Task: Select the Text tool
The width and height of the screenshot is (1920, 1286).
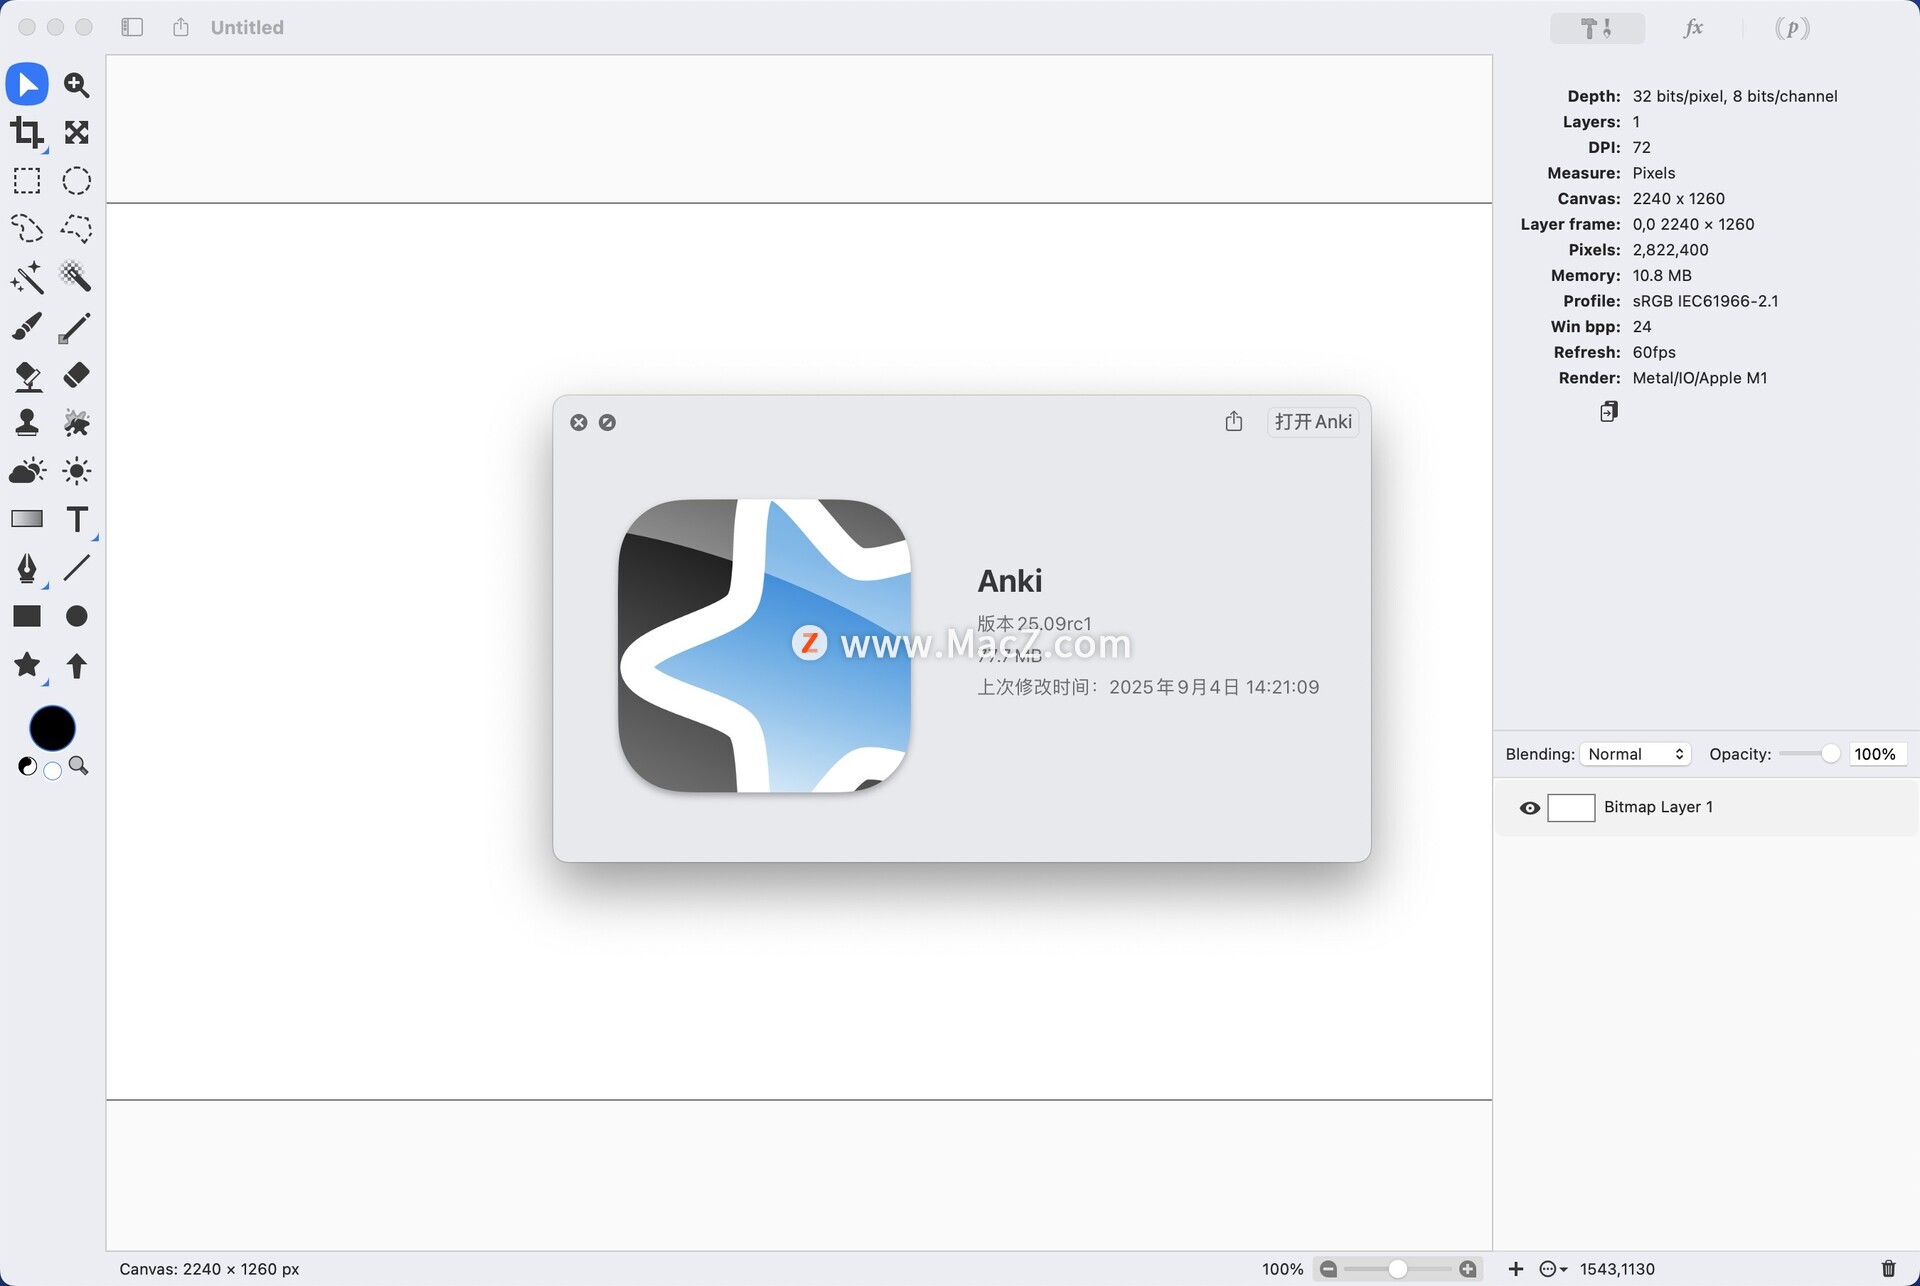Action: click(76, 519)
